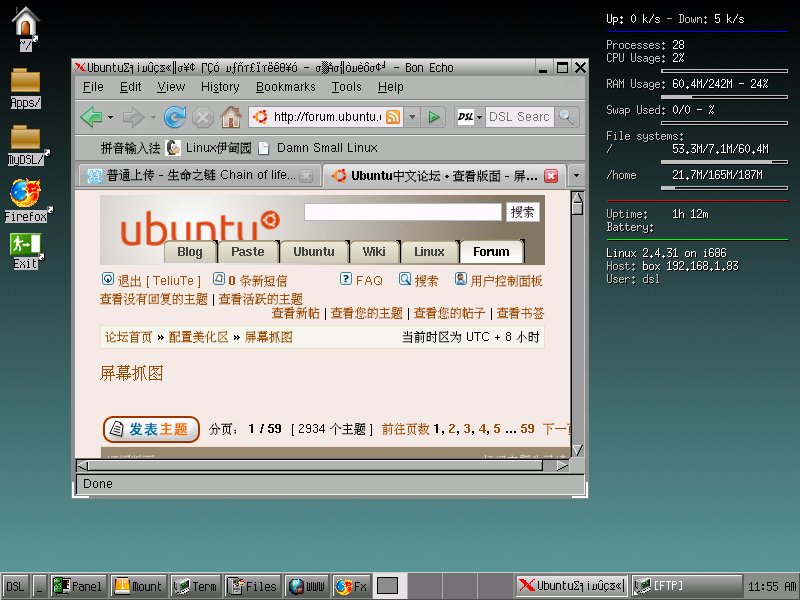Click the 退出 [ TeliuTe ] logout link
800x600 pixels.
point(151,281)
